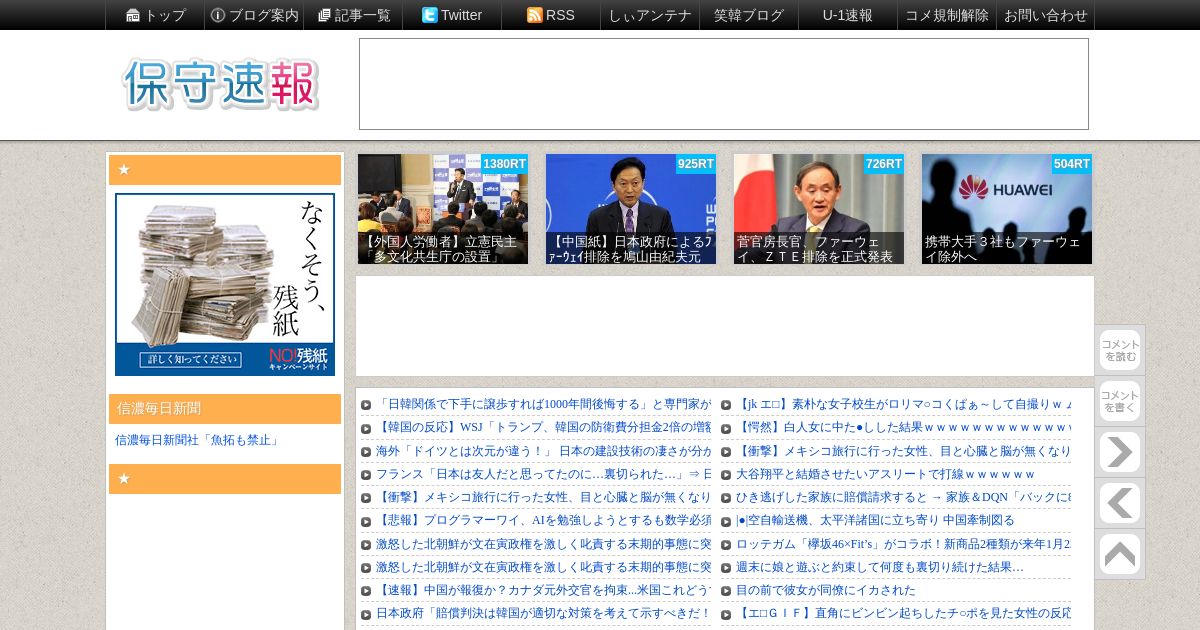Viewport: 1200px width, 630px height.
Task: Open 記事一覧 article list menu
Action: [353, 15]
